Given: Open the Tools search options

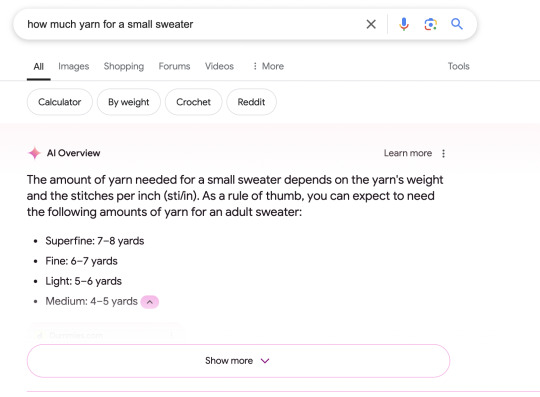Looking at the screenshot, I should (x=458, y=66).
